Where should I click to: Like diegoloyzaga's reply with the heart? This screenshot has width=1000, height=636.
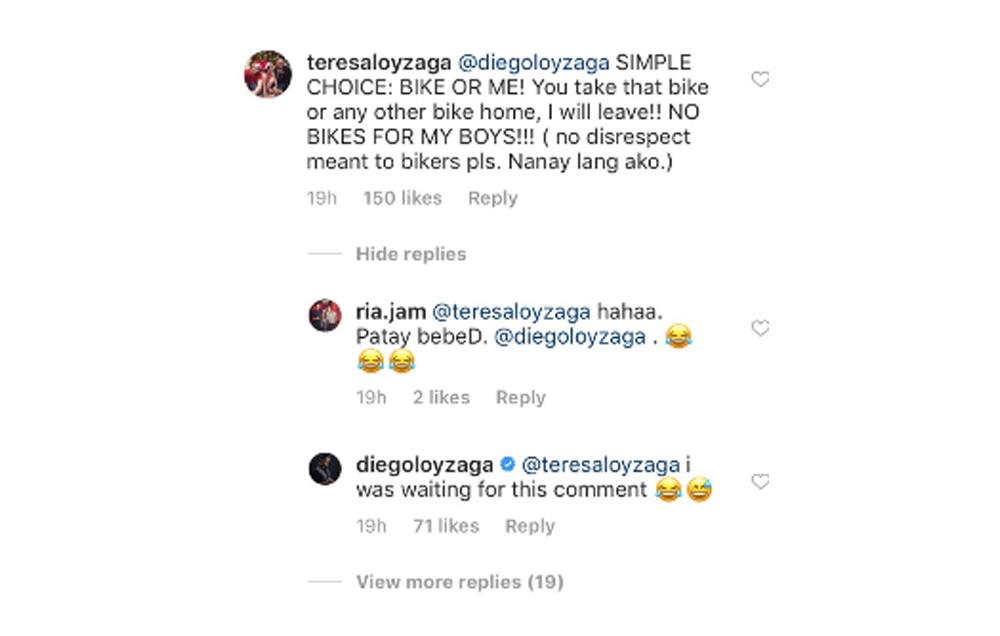[x=760, y=482]
